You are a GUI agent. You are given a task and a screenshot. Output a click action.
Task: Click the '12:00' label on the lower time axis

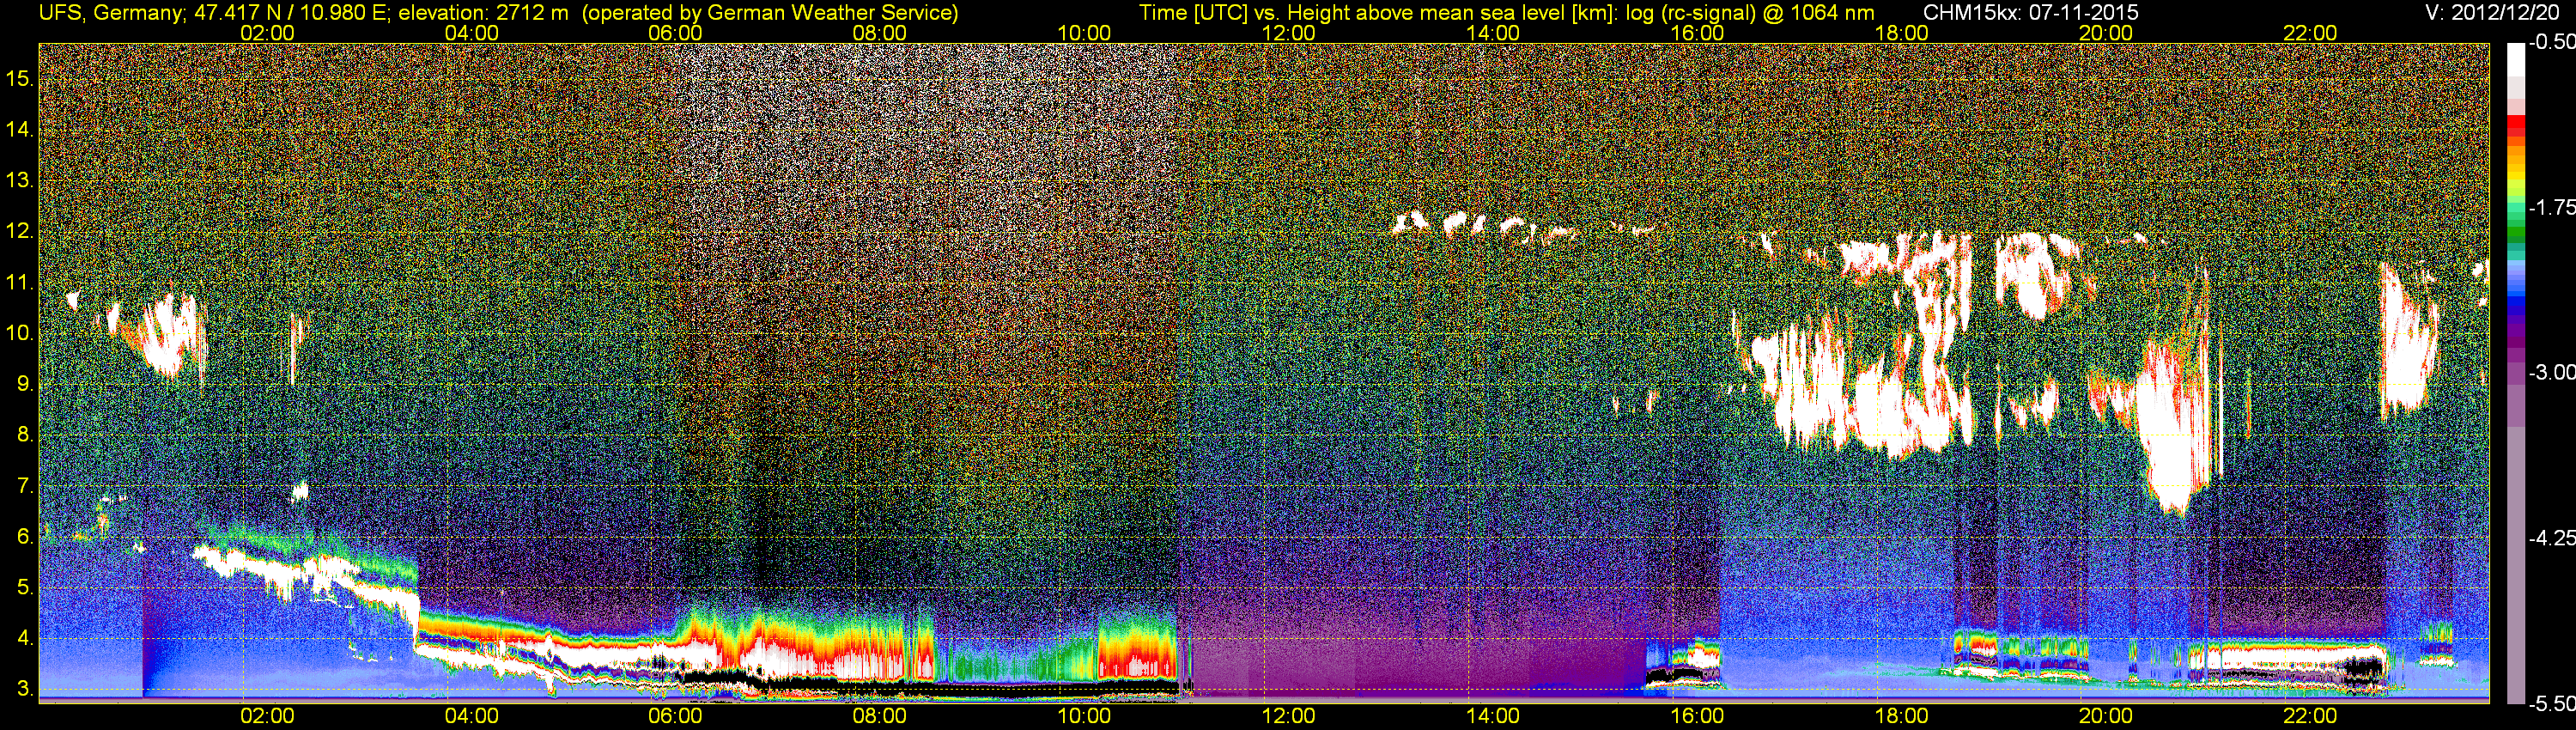click(x=1289, y=716)
